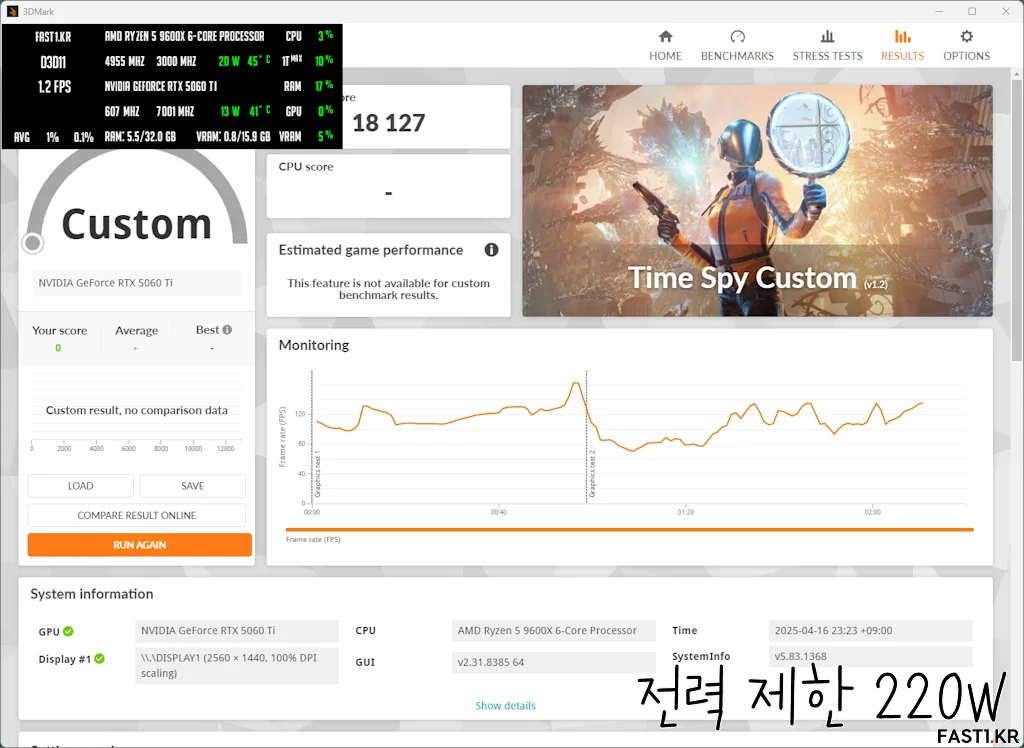Open the Show details link
This screenshot has height=748, width=1024.
[x=505, y=706]
